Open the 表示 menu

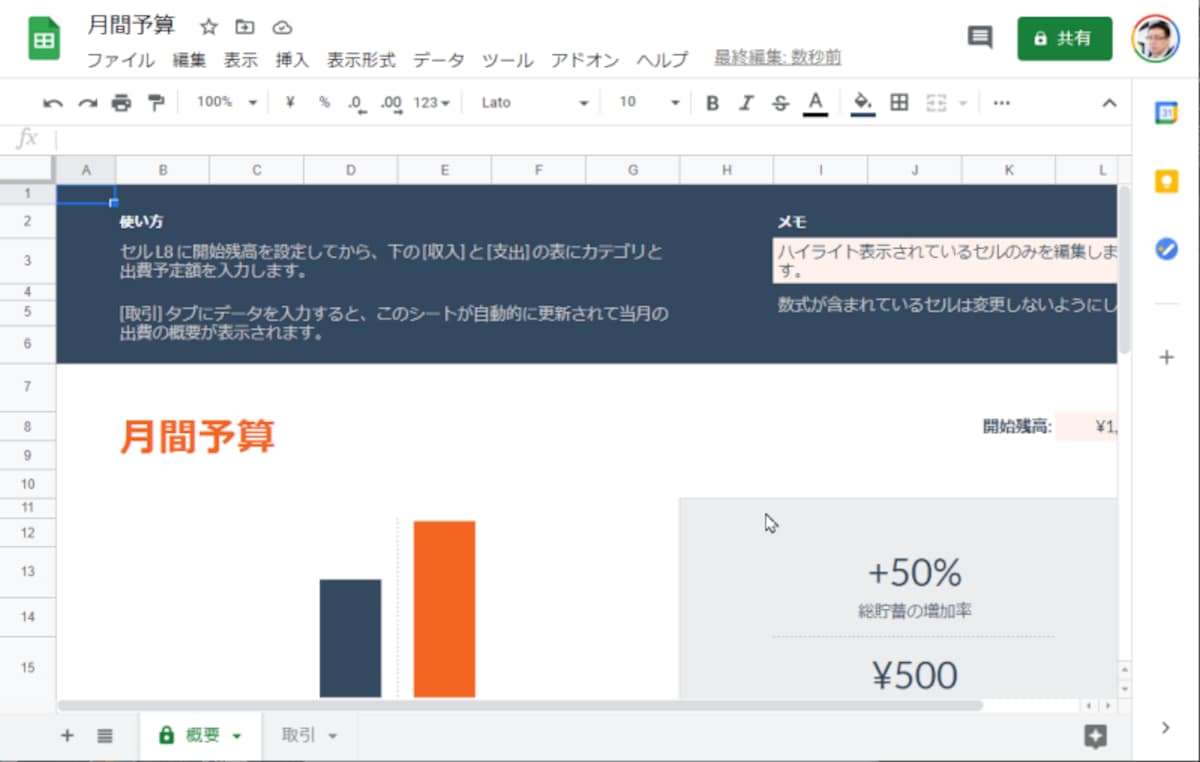[240, 60]
